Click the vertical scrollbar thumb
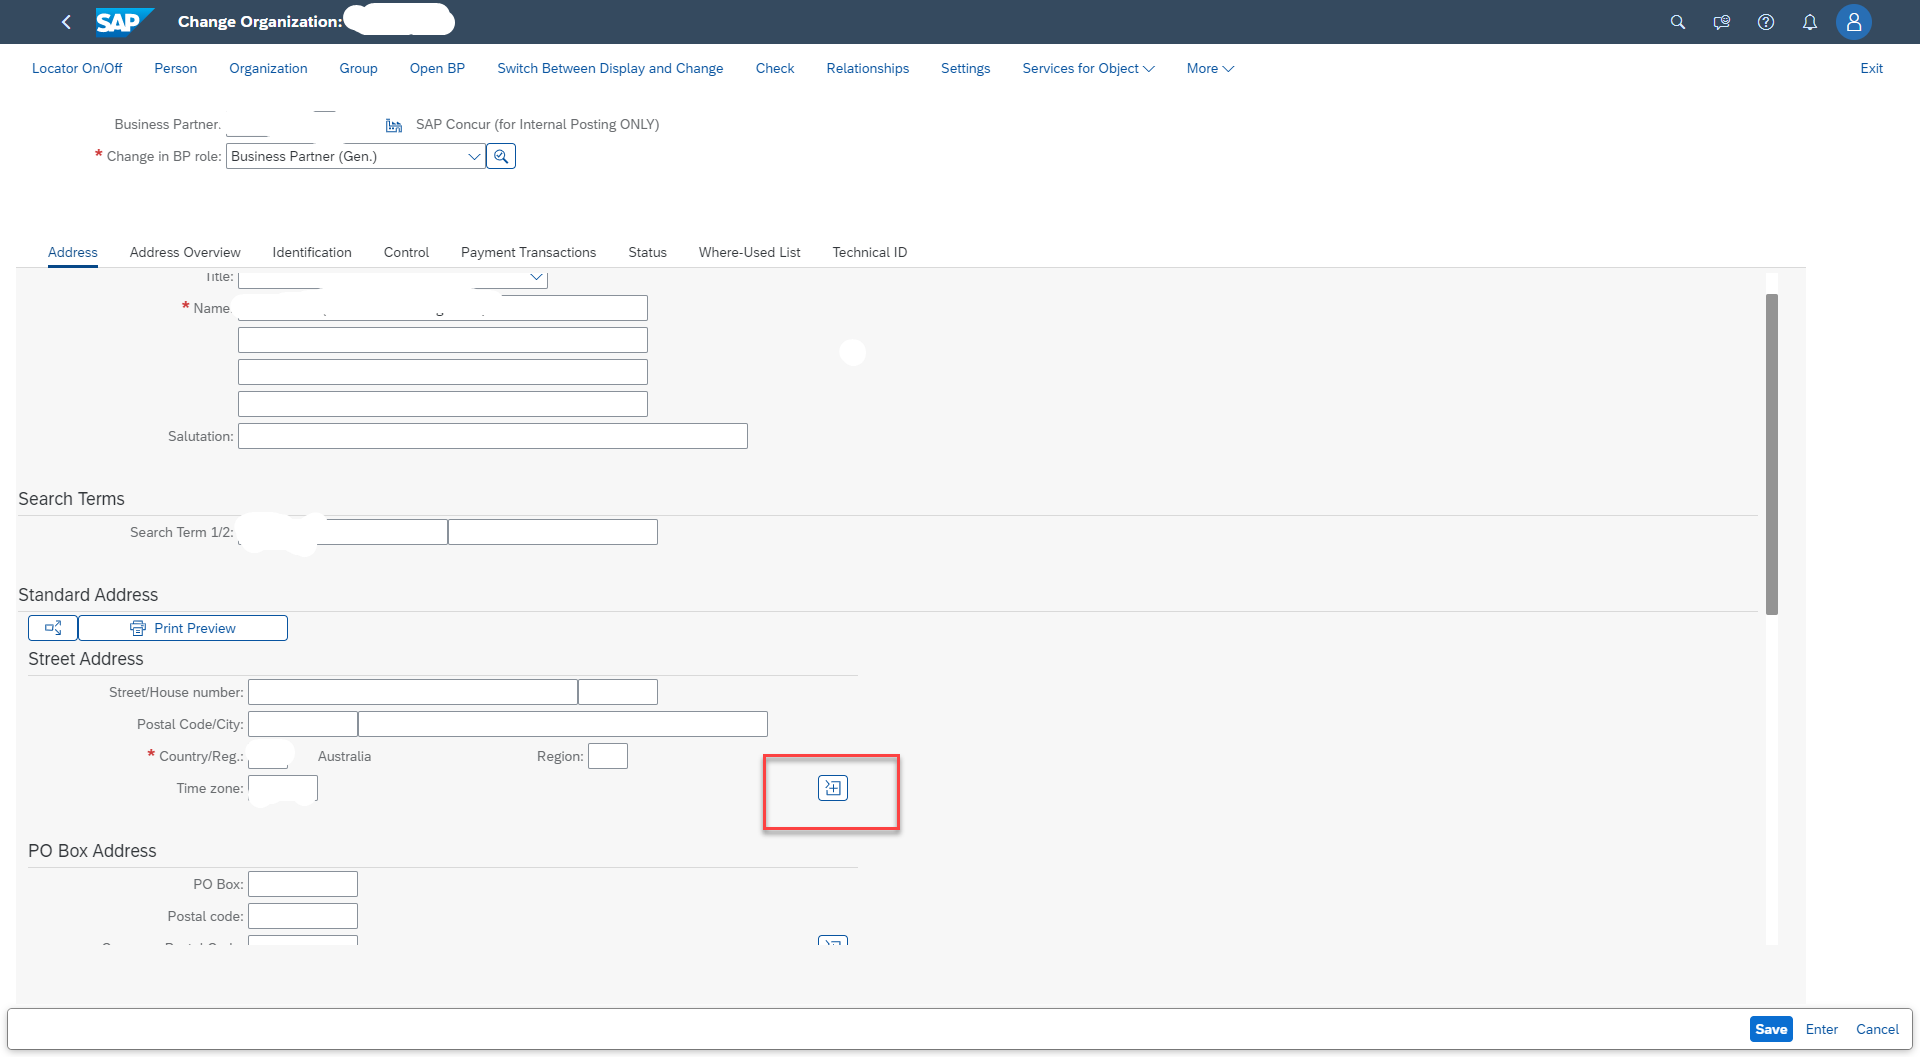The image size is (1920, 1057). coord(1772,454)
